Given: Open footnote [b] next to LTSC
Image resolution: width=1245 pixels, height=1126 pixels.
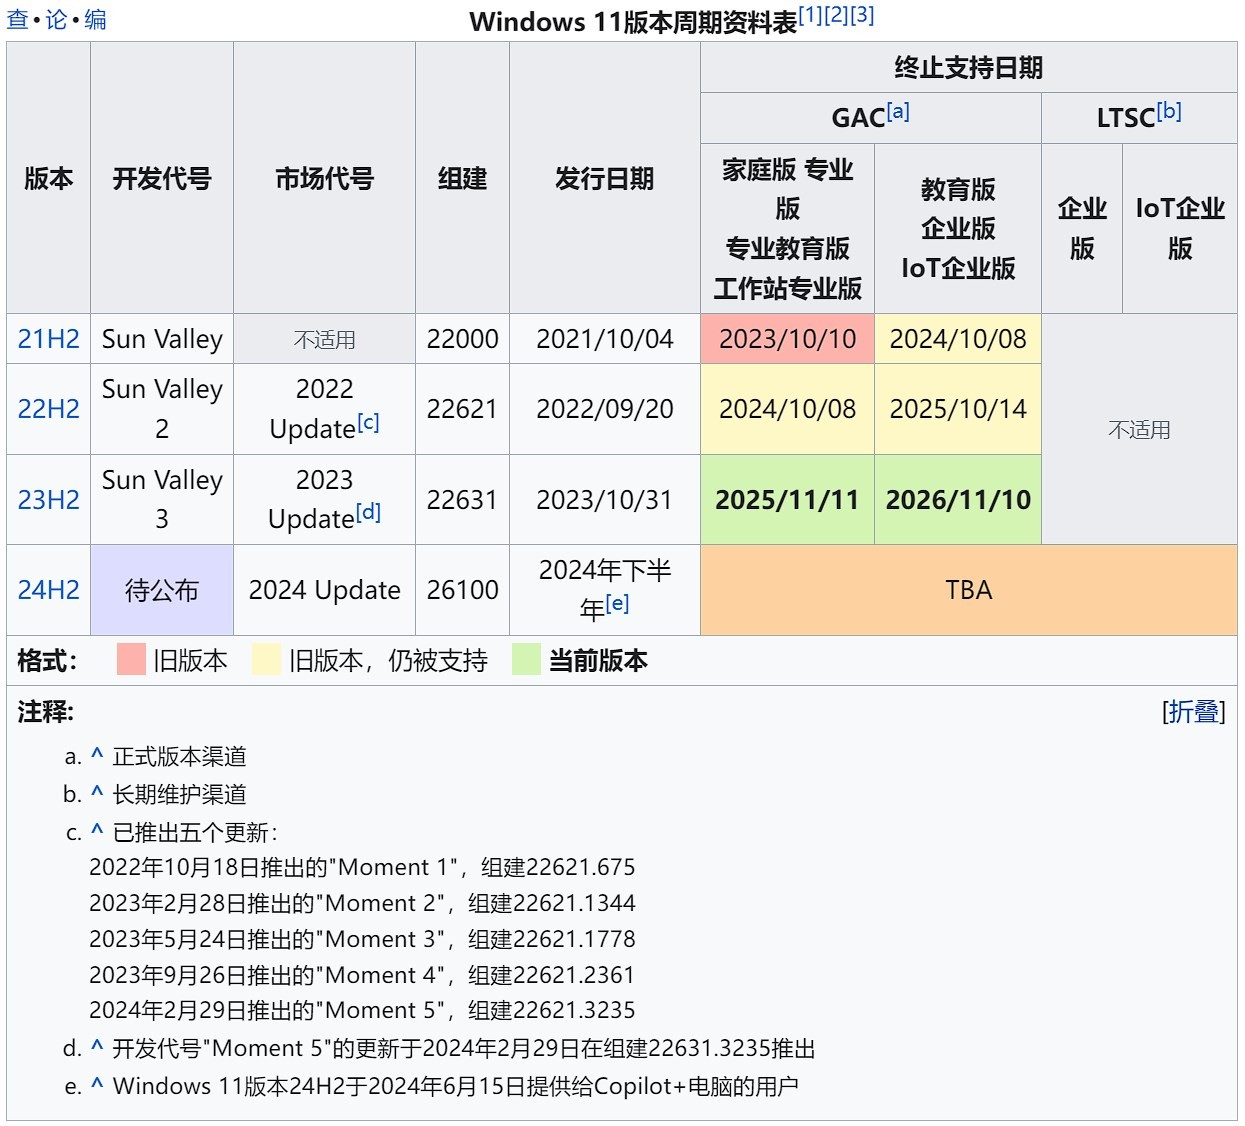Looking at the screenshot, I should 1169,111.
